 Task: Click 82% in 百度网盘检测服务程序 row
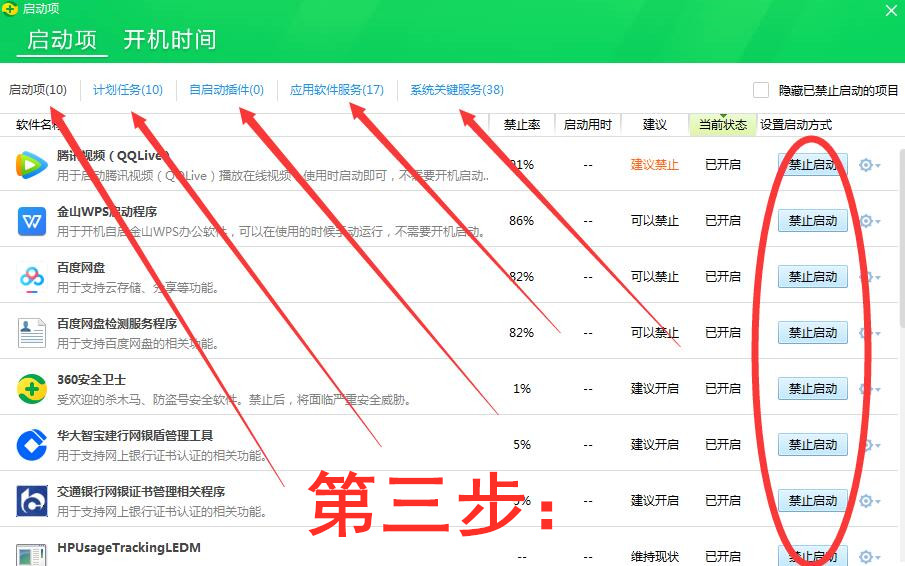(521, 333)
